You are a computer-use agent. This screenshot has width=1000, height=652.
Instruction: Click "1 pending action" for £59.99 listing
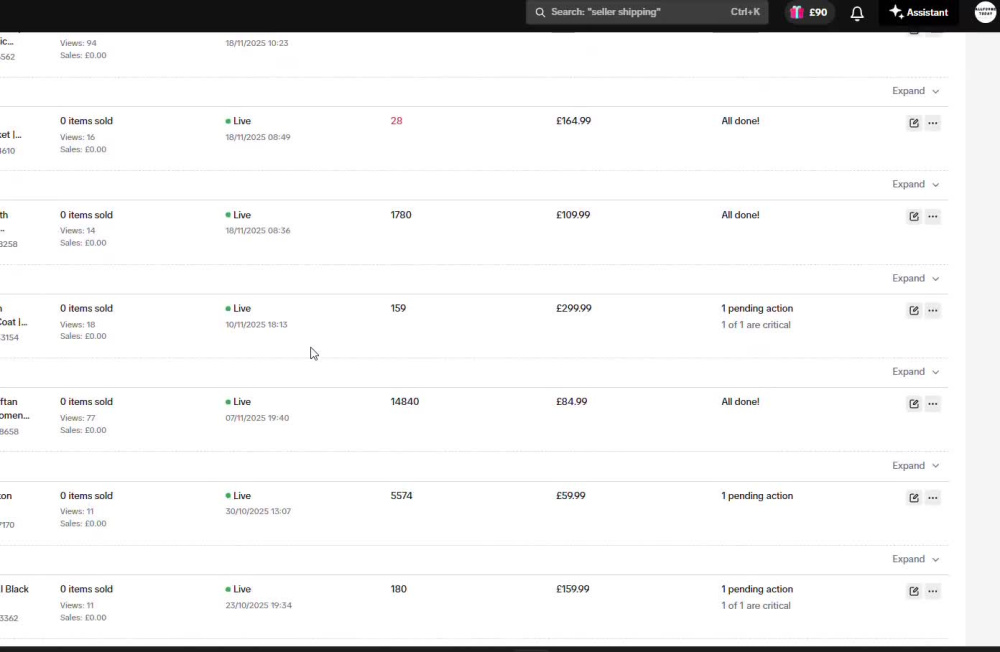[x=757, y=496]
